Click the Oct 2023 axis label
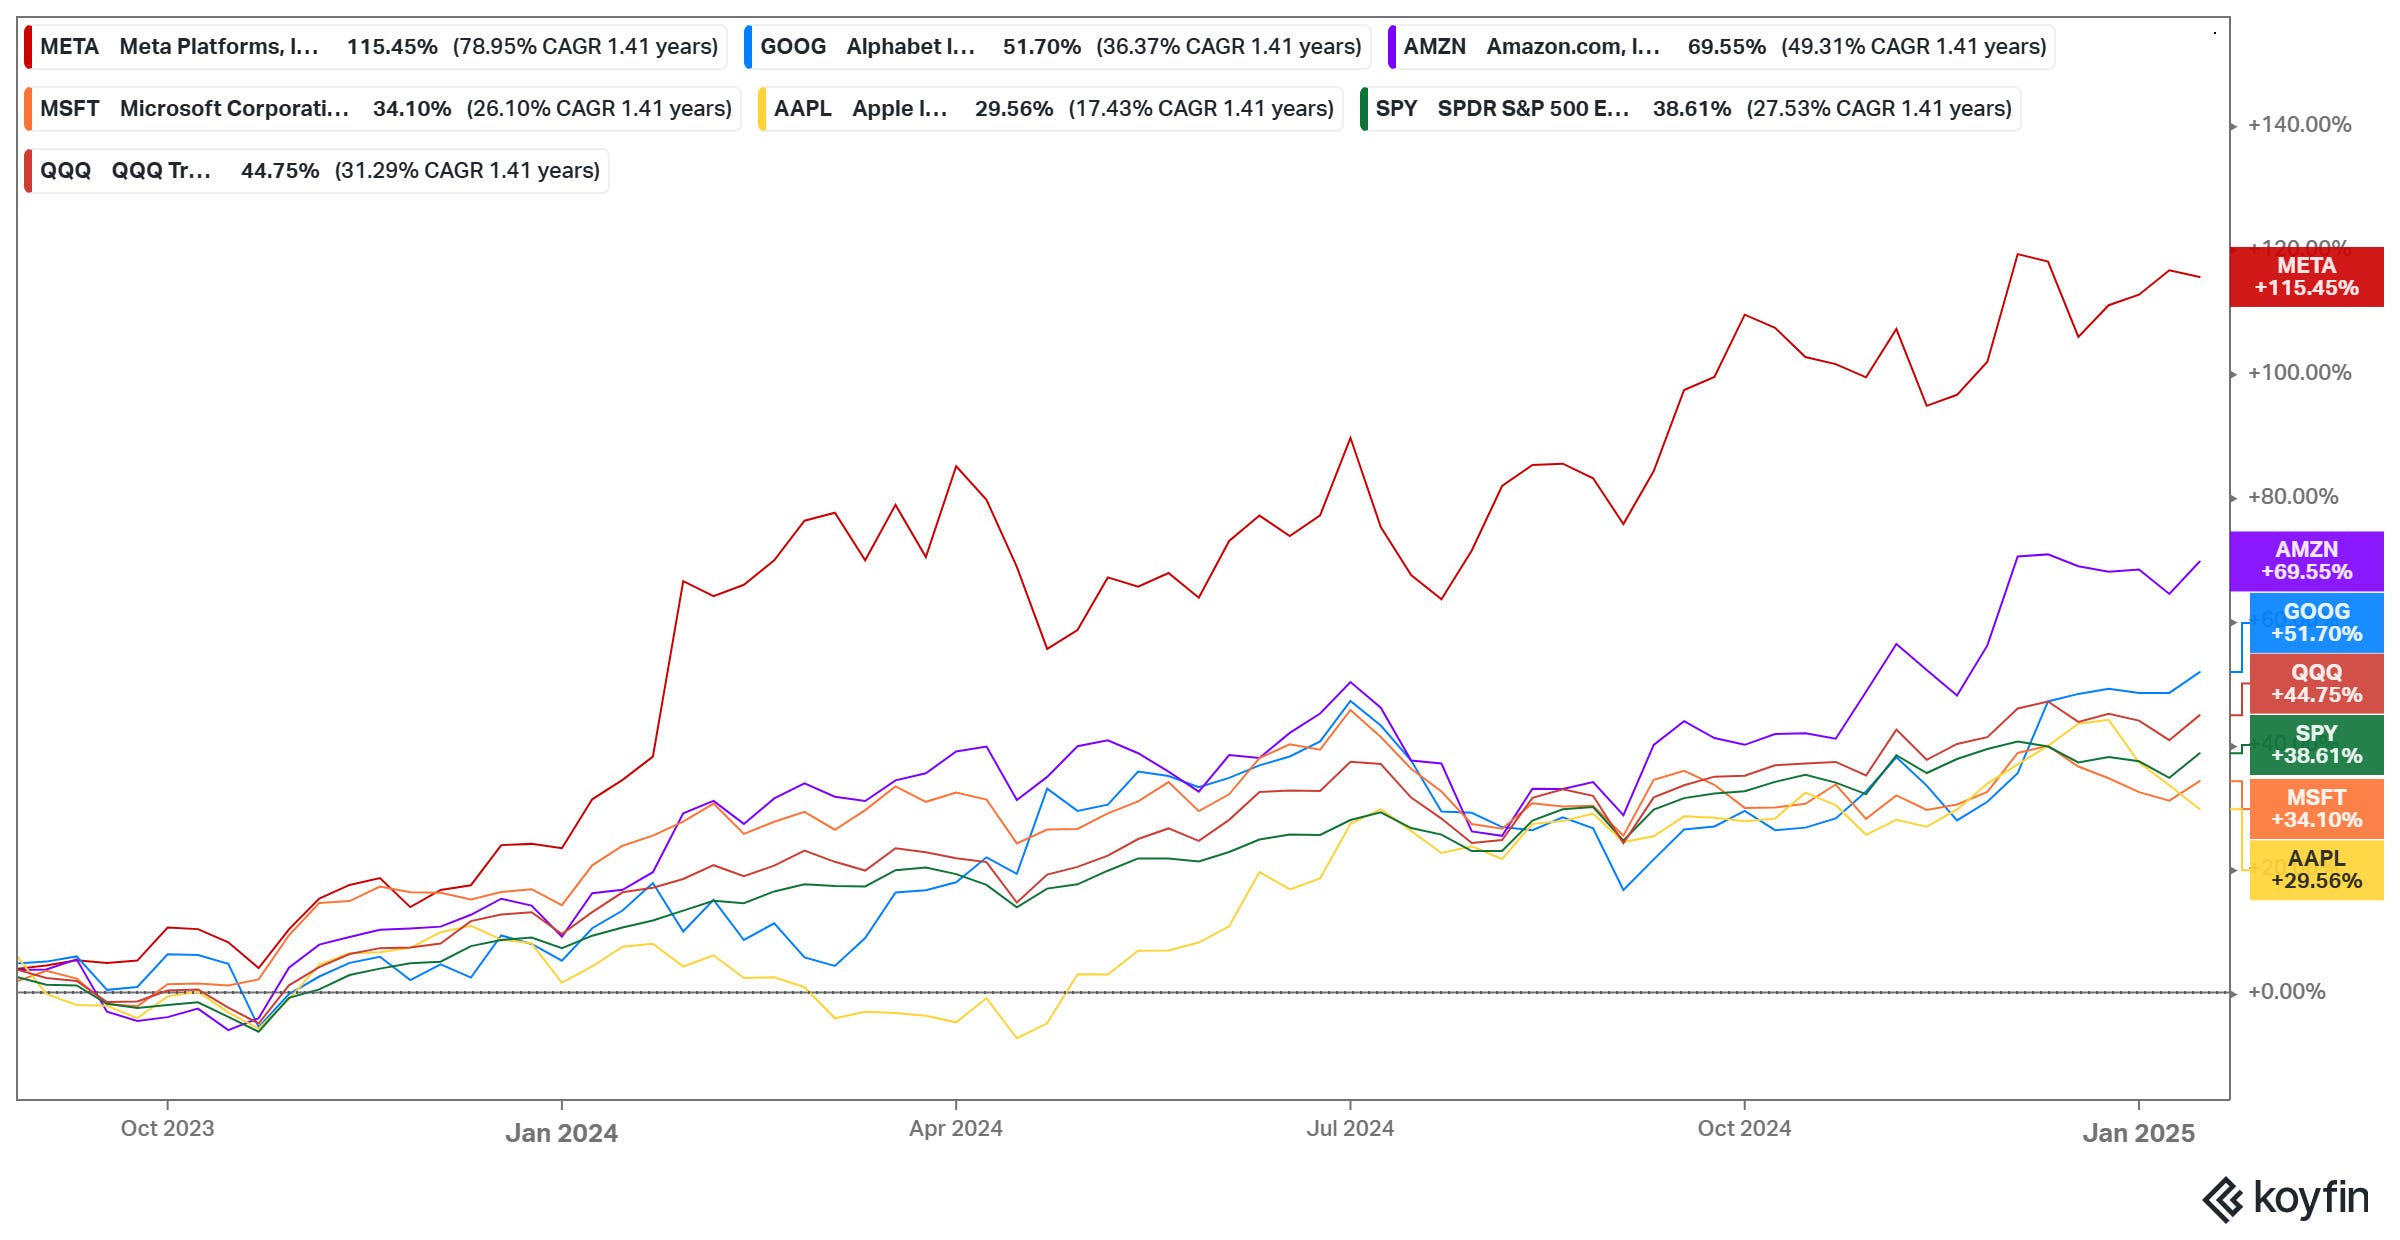Image resolution: width=2400 pixels, height=1240 pixels. (167, 1128)
